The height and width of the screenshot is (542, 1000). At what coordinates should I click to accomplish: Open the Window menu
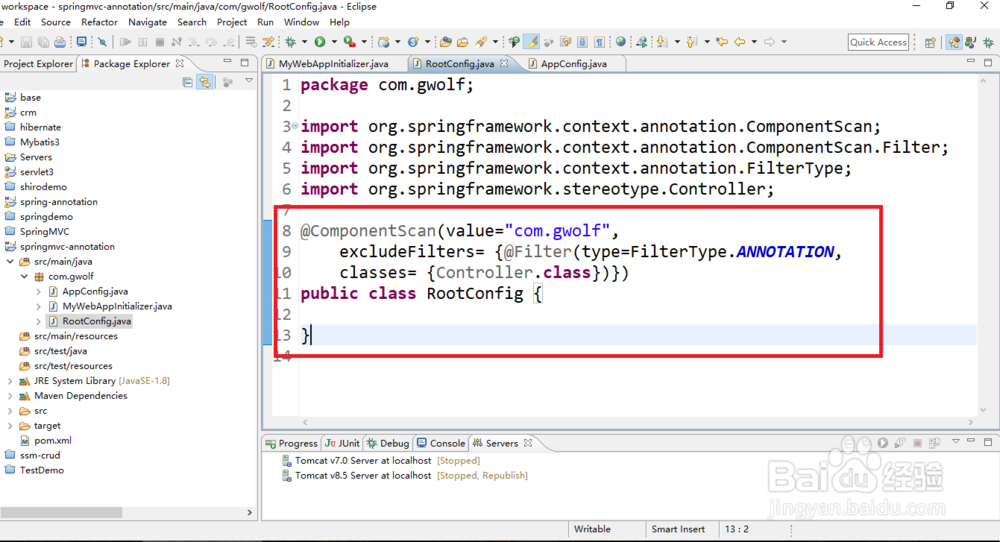[x=301, y=22]
